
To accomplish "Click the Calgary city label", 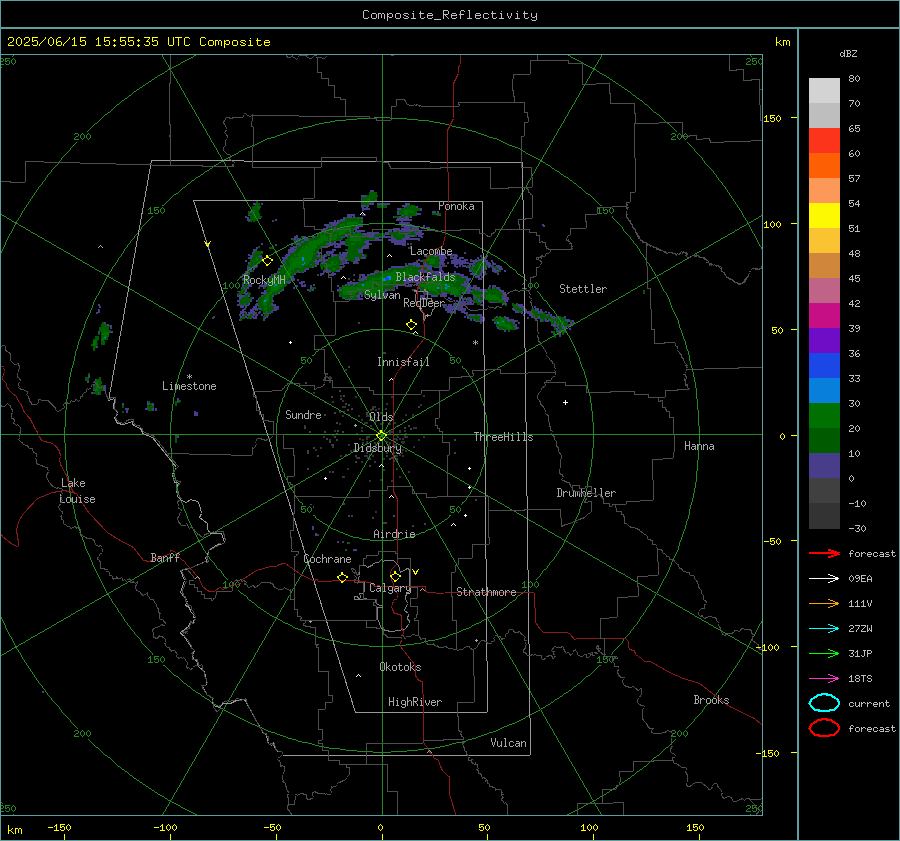I will point(390,588).
